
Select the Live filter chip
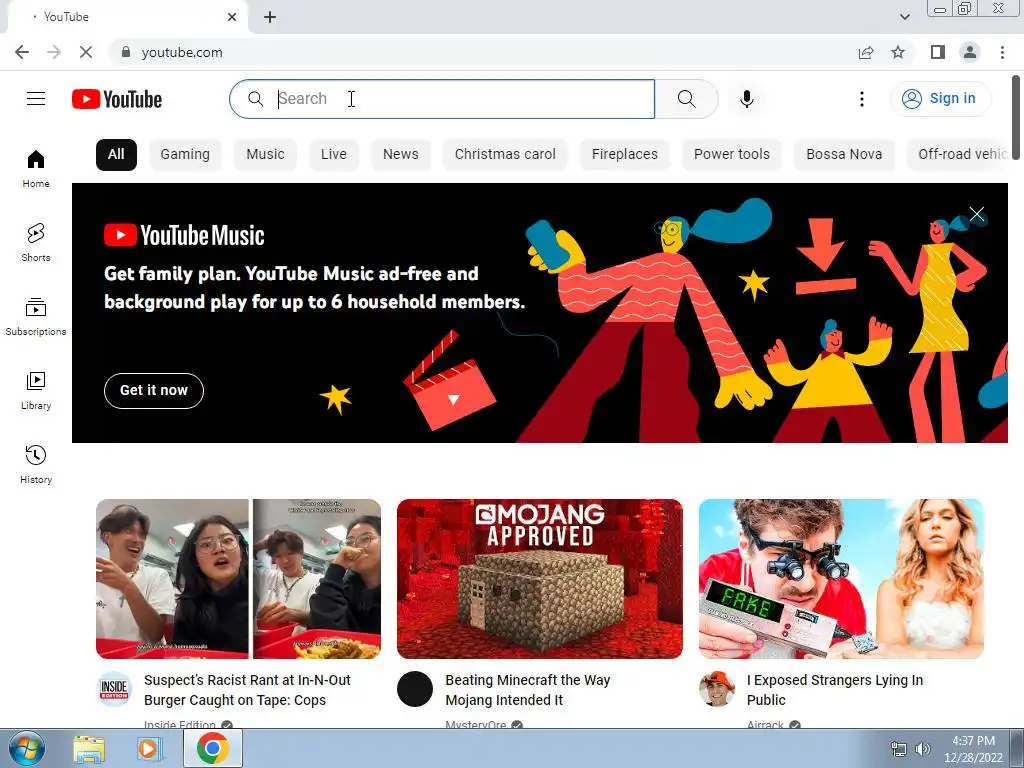point(334,155)
